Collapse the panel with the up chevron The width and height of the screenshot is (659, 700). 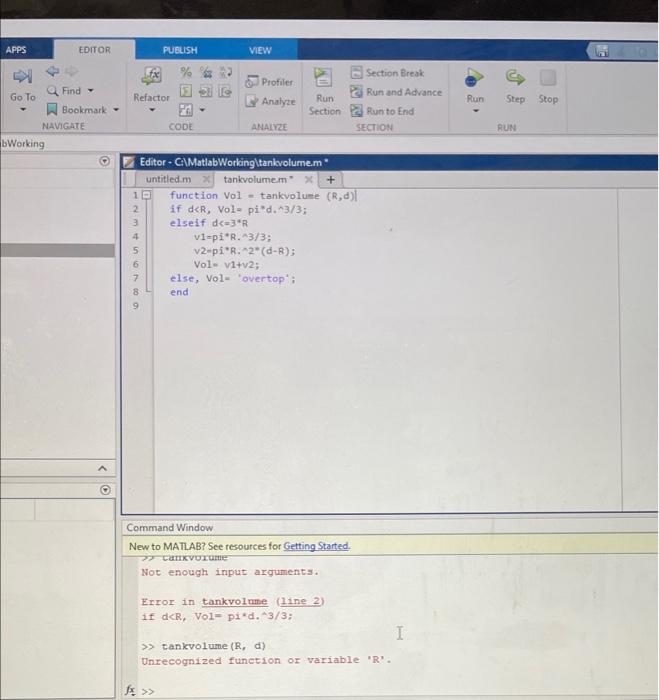click(x=102, y=468)
